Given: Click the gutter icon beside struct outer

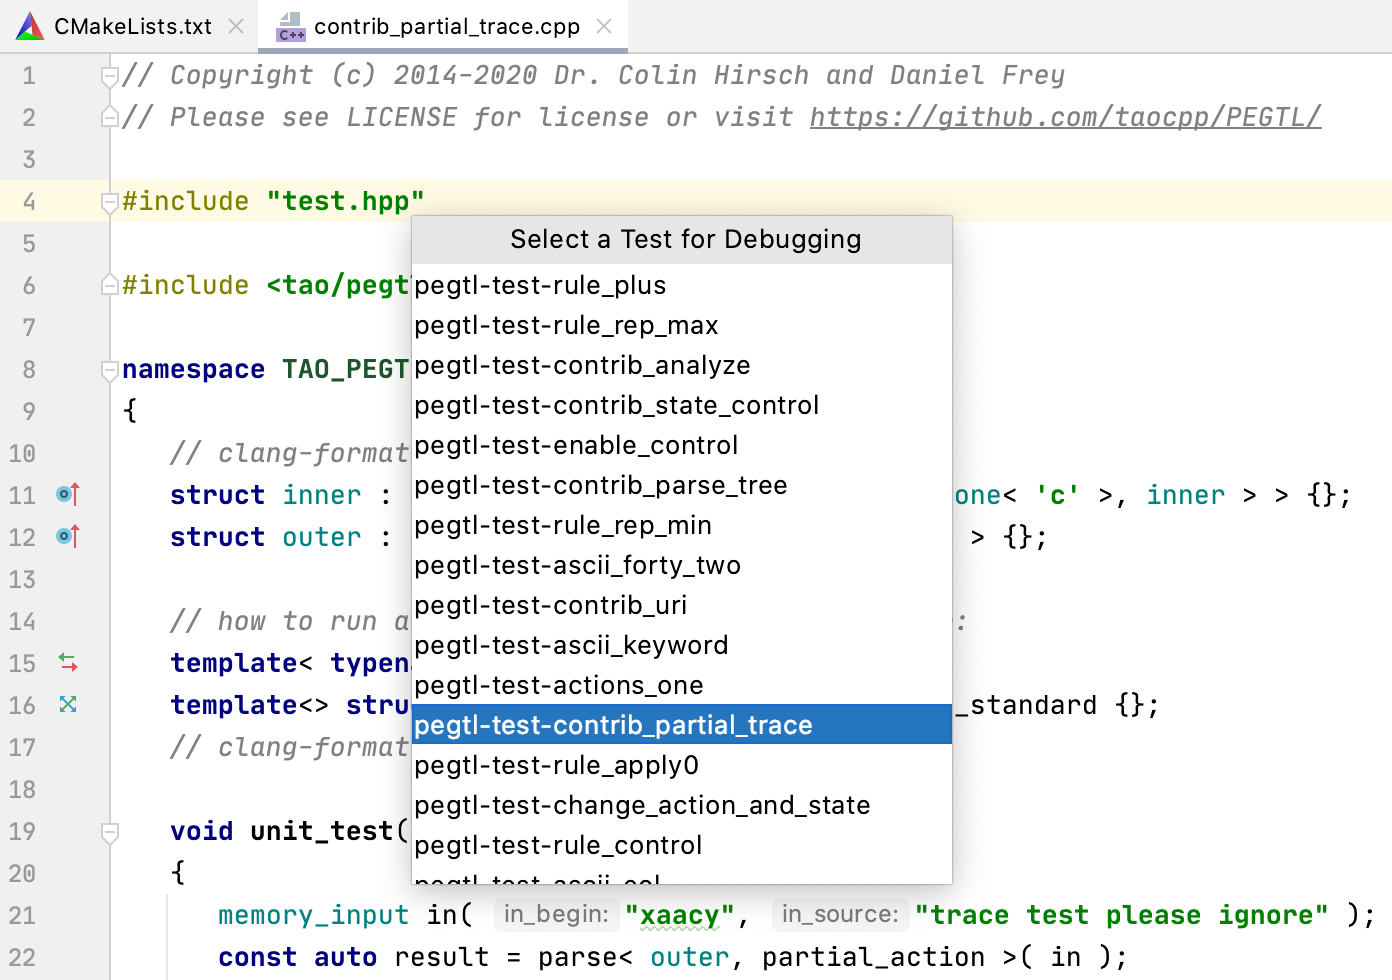Looking at the screenshot, I should pyautogui.click(x=66, y=536).
